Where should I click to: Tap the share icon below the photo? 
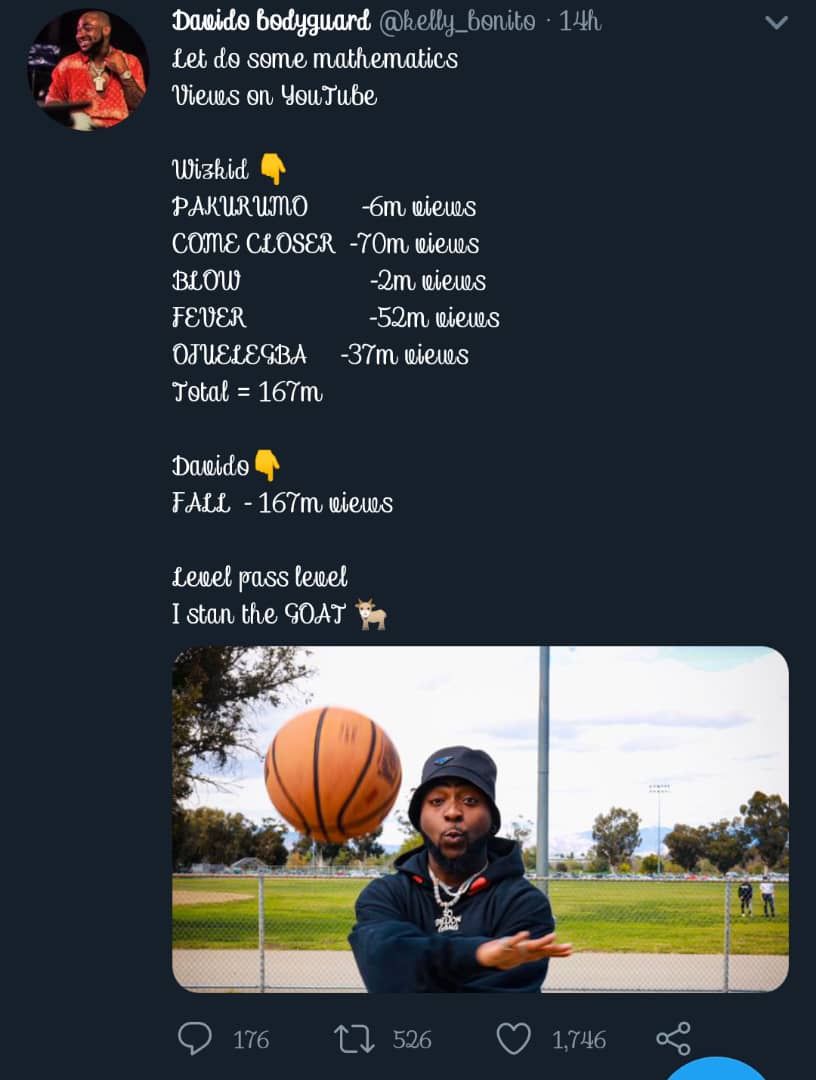(x=673, y=1039)
